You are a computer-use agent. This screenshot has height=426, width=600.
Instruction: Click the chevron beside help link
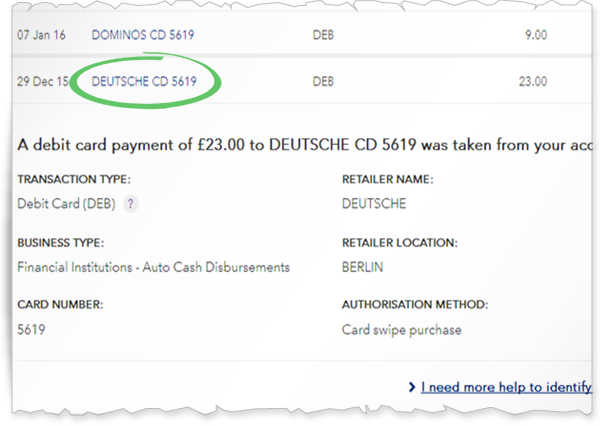412,387
